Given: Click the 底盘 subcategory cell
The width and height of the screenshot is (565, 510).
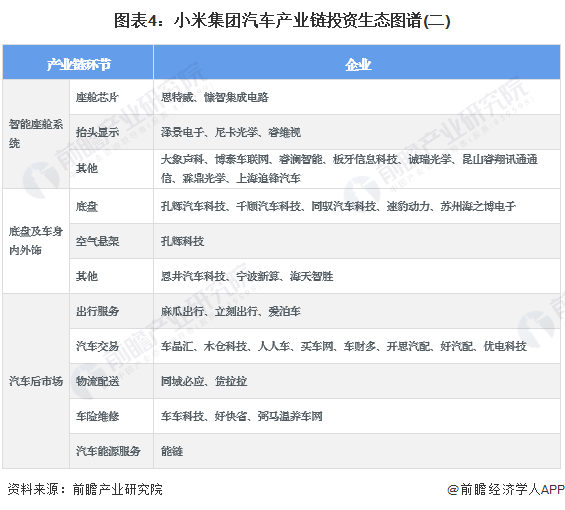Looking at the screenshot, I should pos(111,206).
